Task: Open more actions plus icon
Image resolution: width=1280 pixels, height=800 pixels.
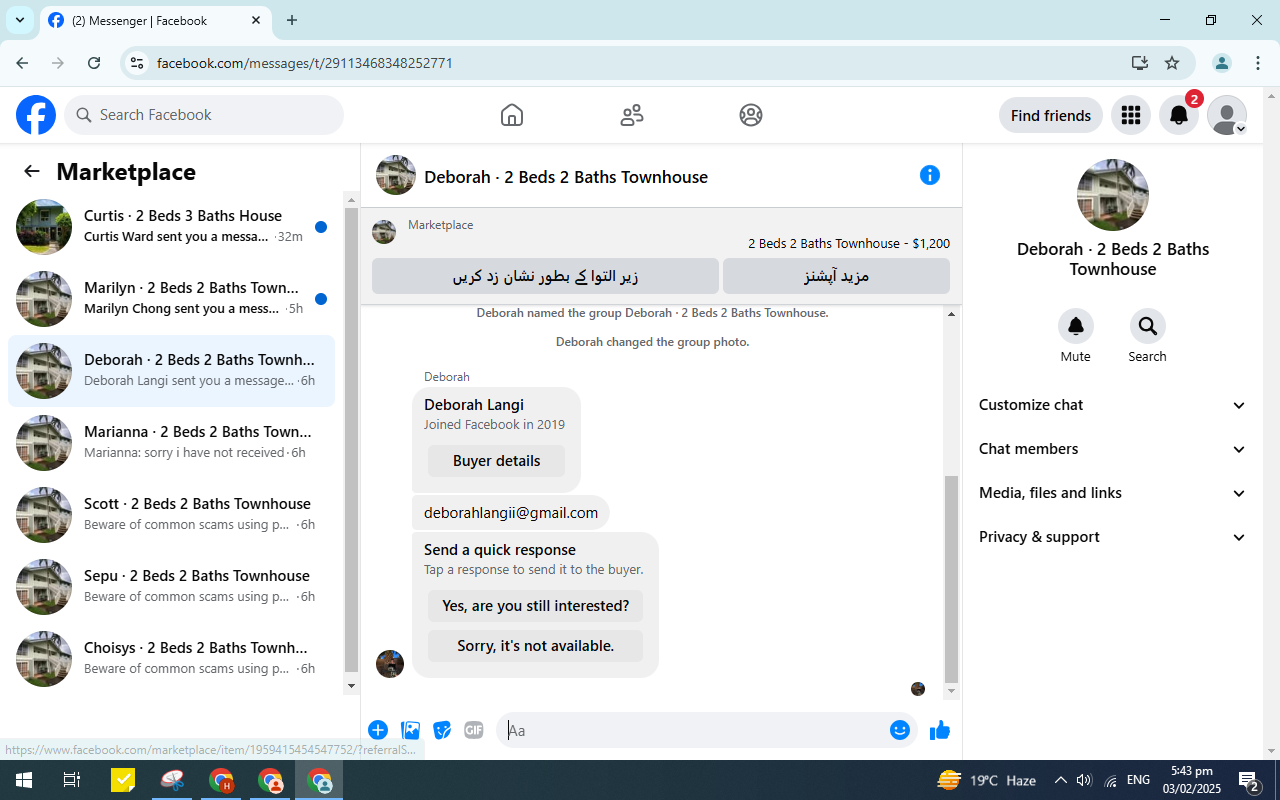Action: tap(378, 730)
